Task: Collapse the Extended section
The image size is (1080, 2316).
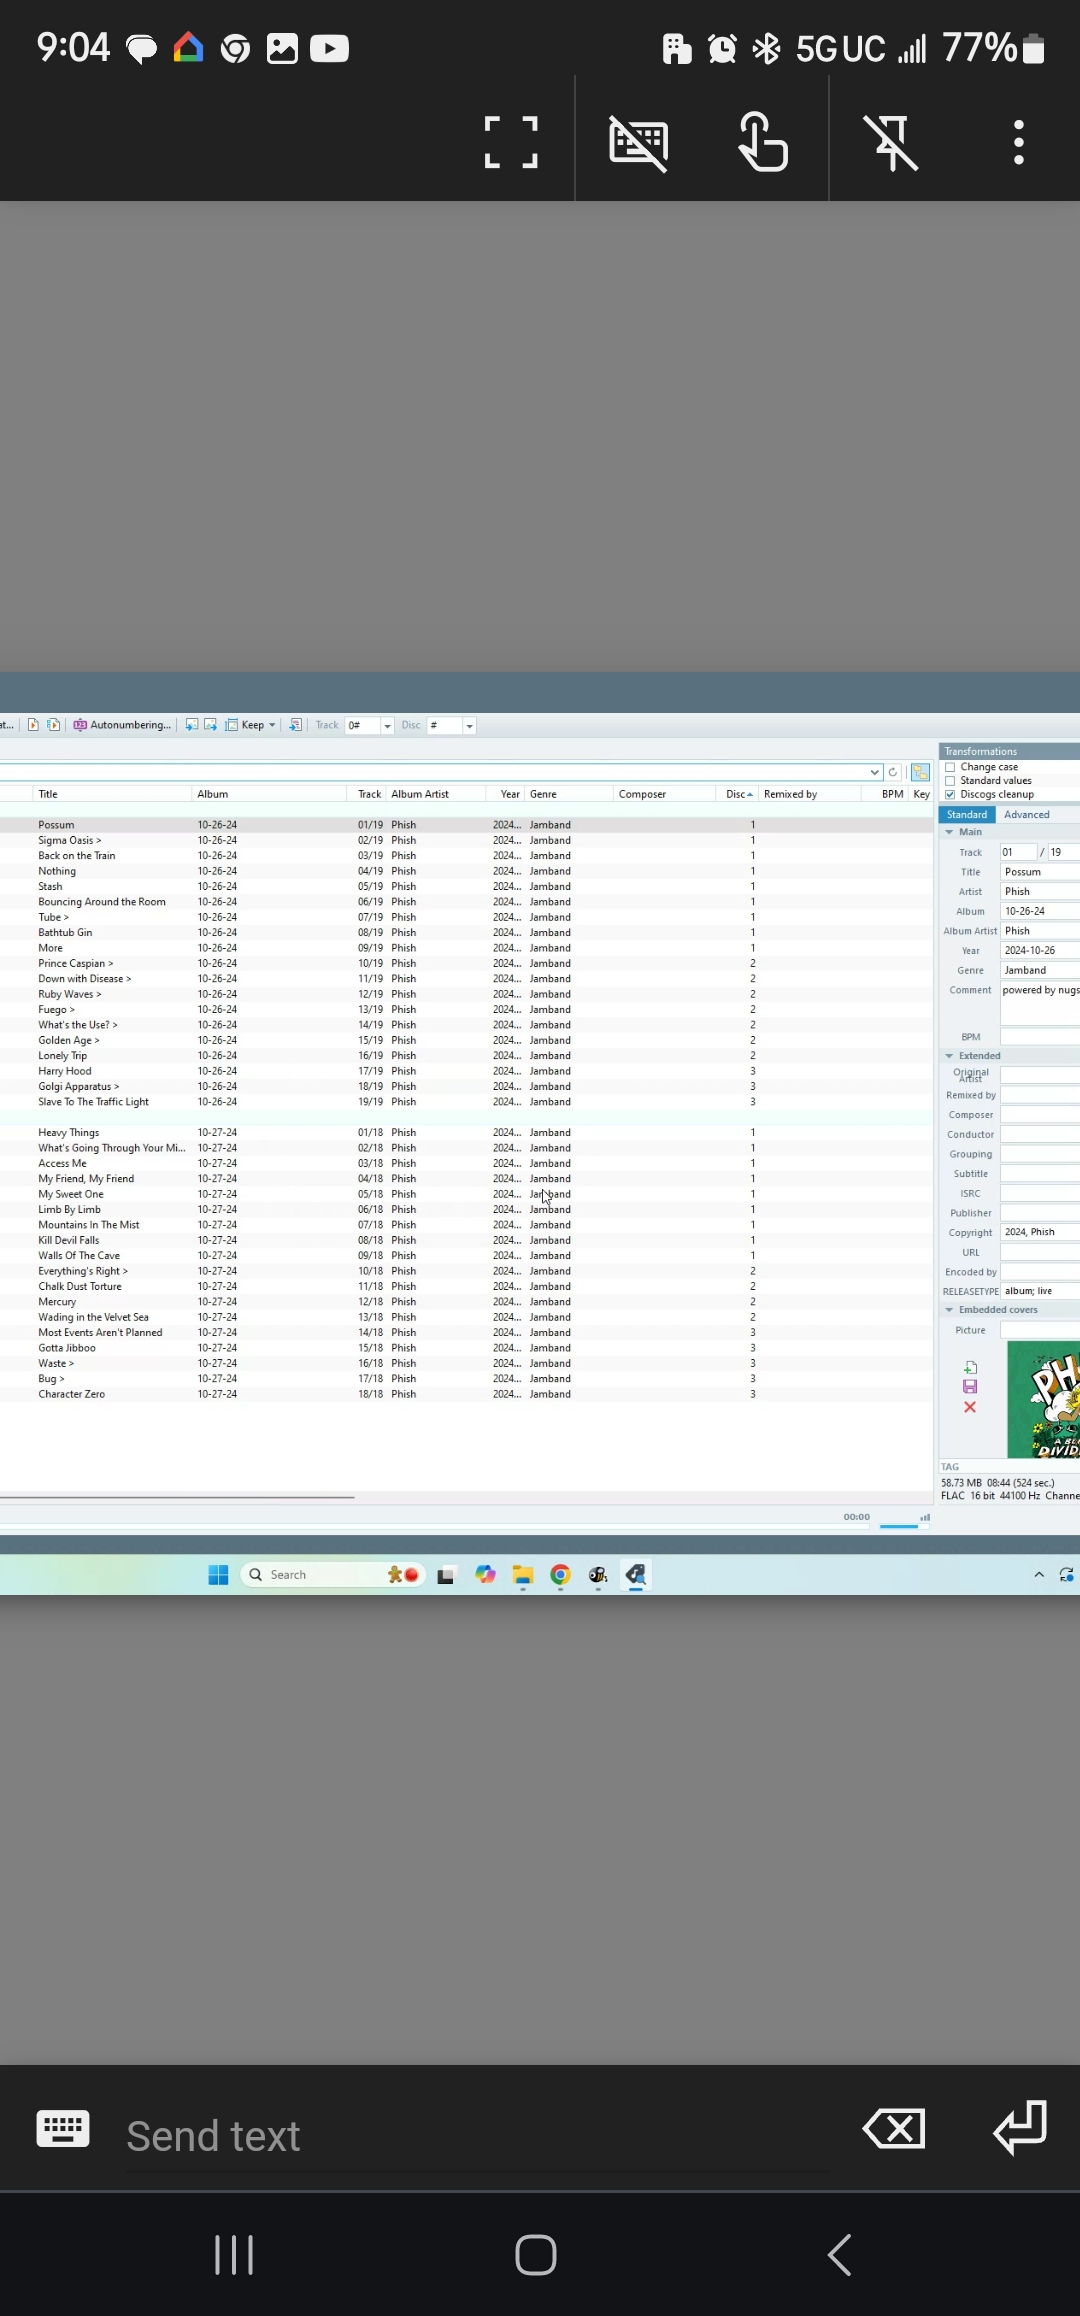Action: coord(949,1056)
